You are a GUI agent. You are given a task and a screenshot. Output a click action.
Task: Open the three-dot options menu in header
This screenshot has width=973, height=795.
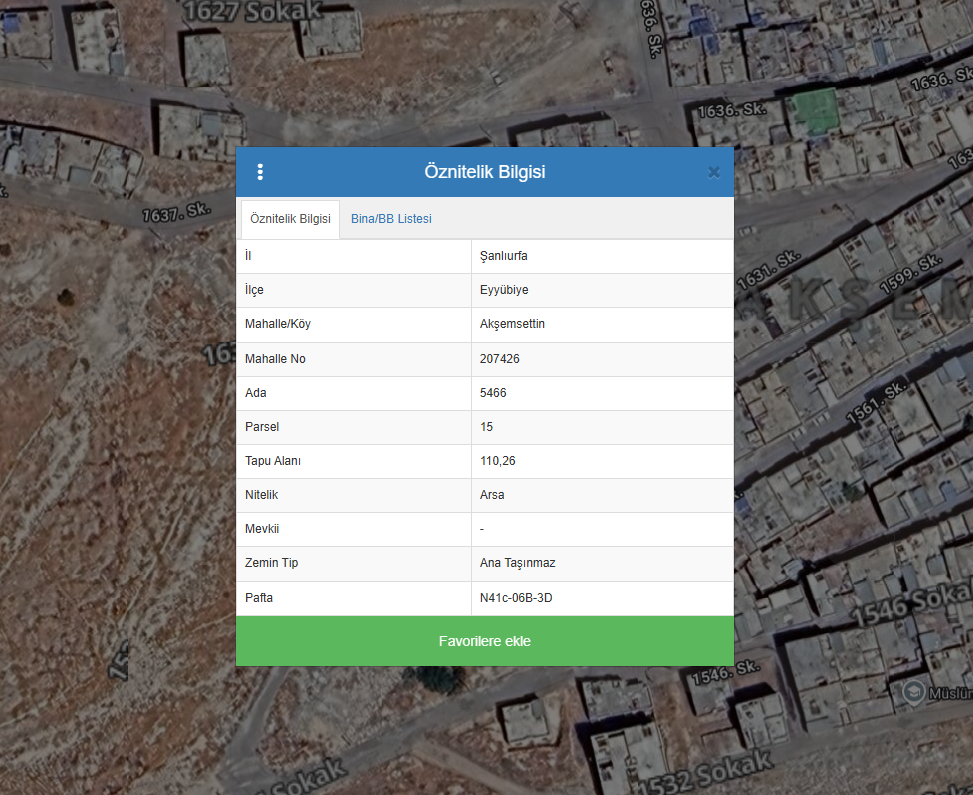260,172
